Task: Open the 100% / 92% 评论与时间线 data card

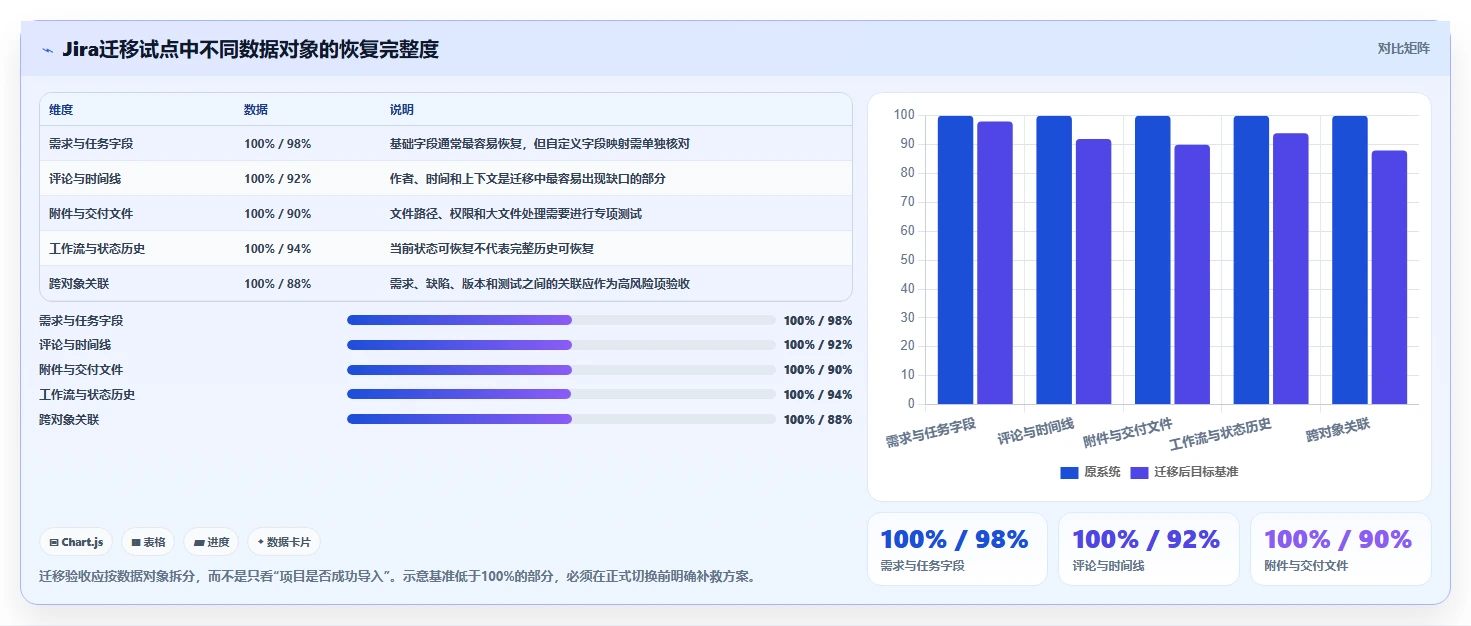Action: click(x=1148, y=549)
